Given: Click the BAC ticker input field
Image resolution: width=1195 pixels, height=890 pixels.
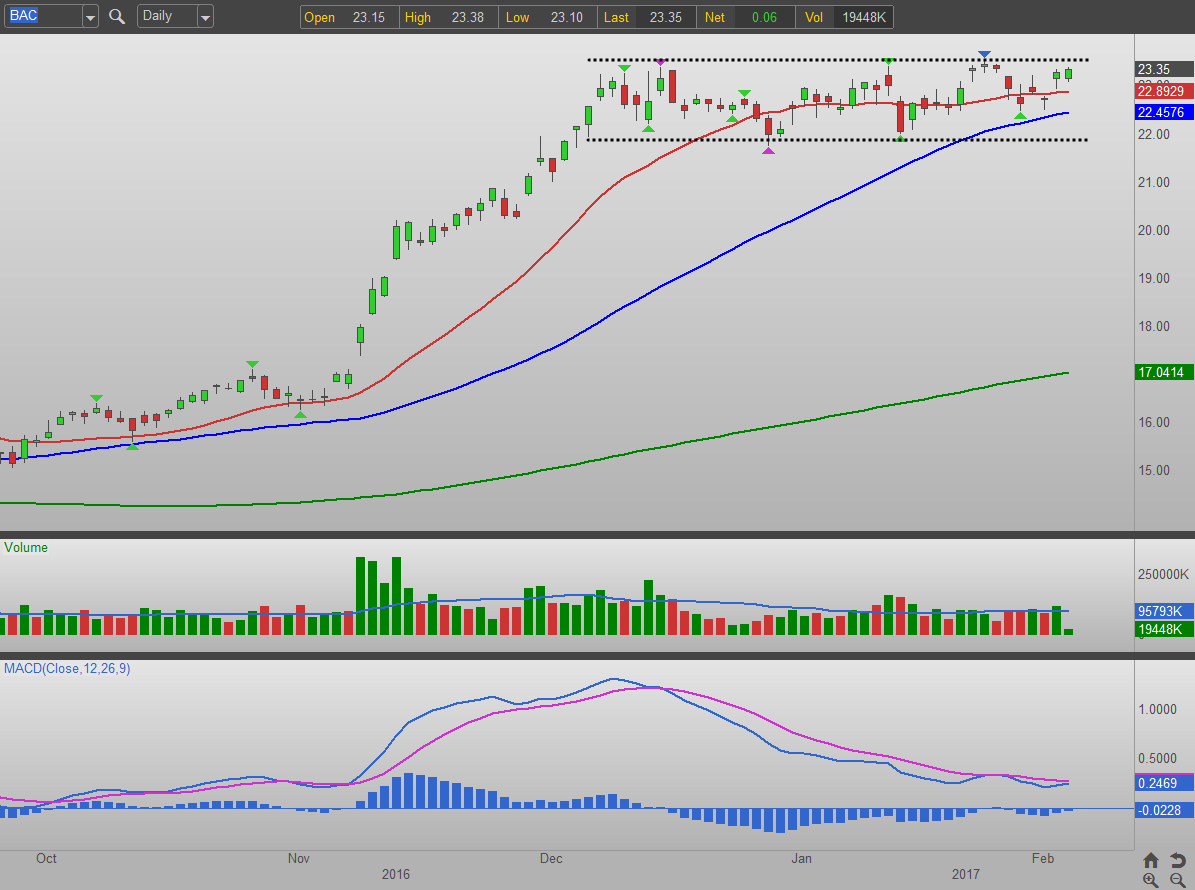Looking at the screenshot, I should 41,17.
